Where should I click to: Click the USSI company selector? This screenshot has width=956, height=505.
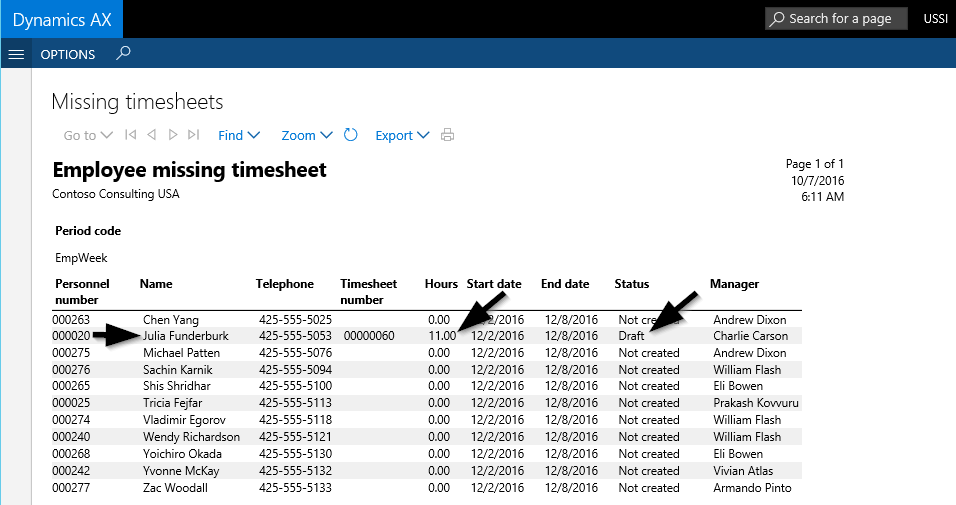(935, 19)
